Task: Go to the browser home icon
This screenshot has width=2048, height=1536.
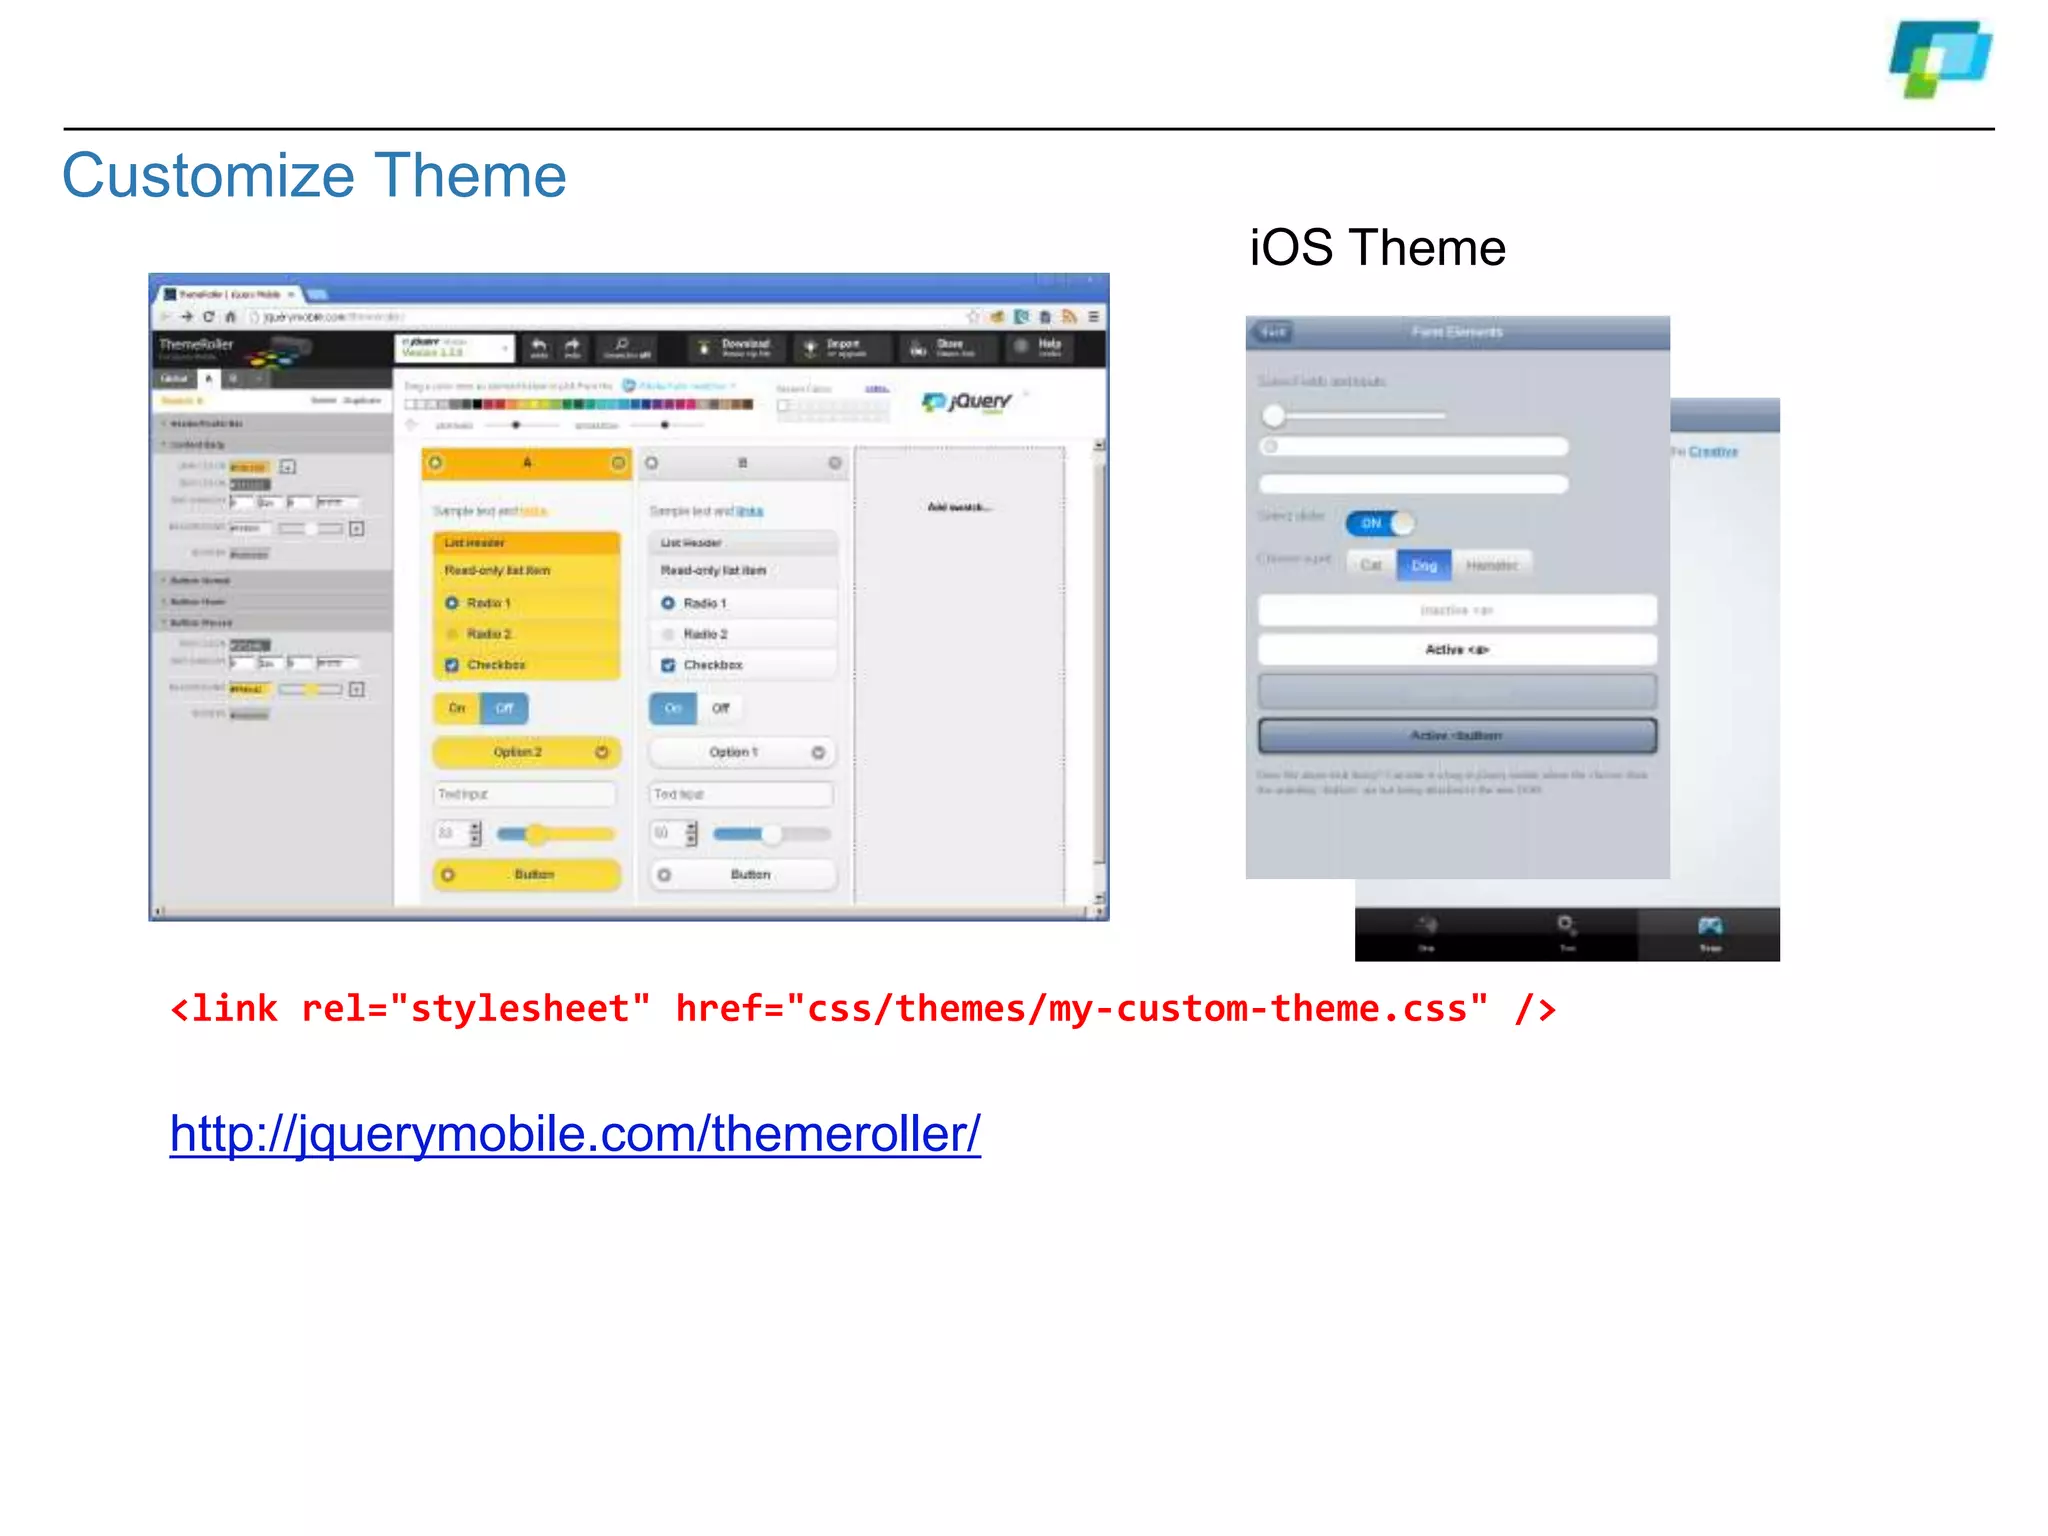Action: [230, 317]
